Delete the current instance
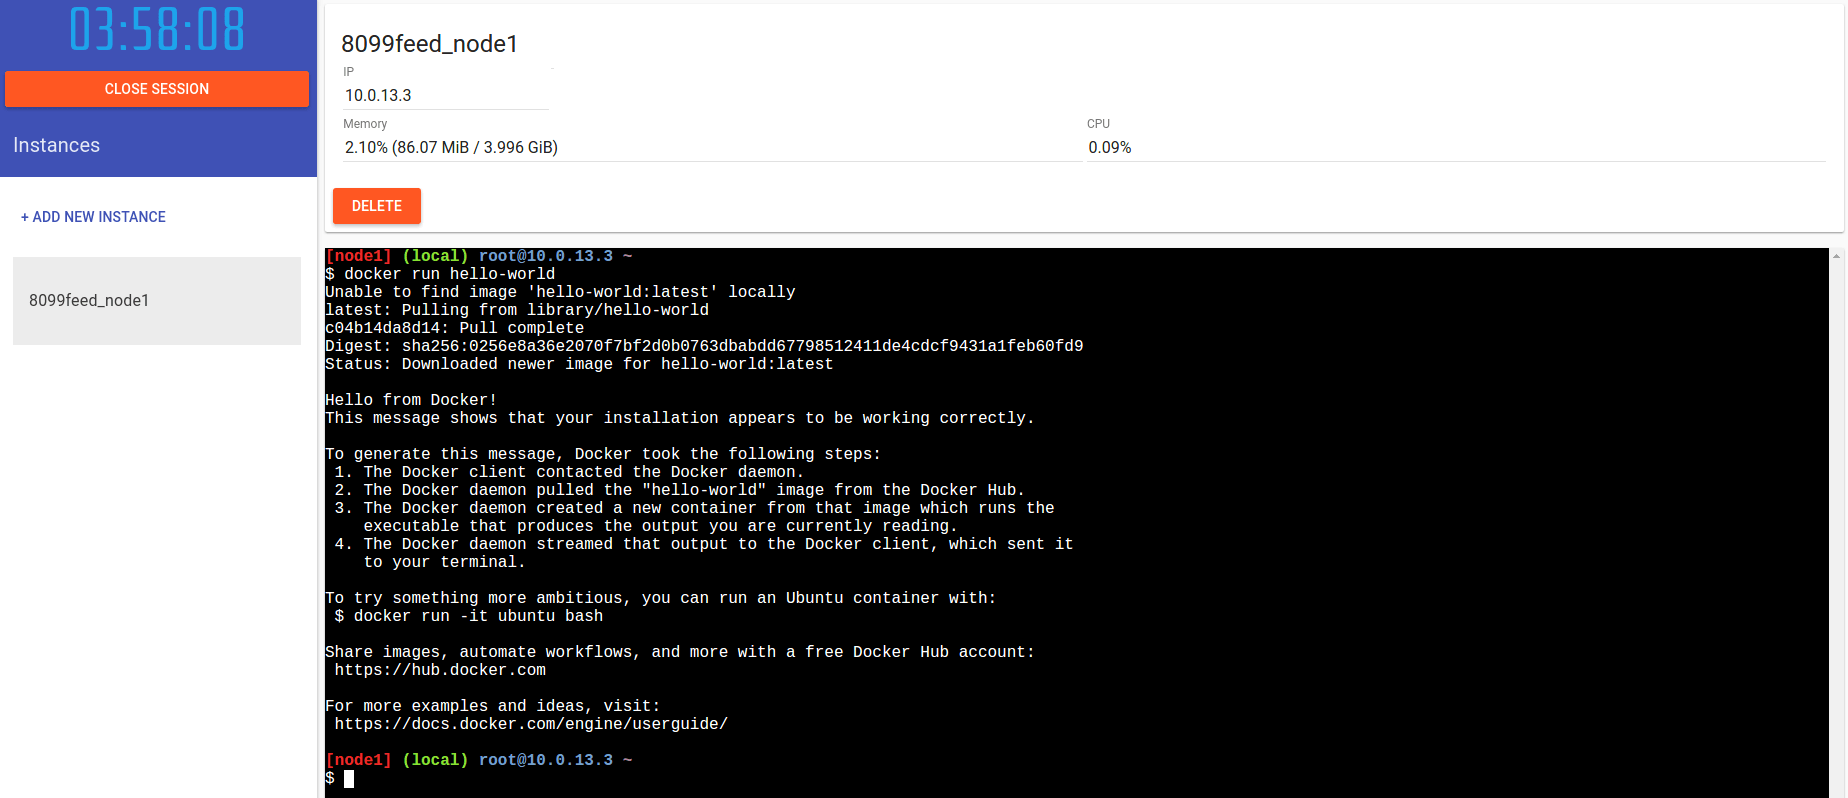The width and height of the screenshot is (1848, 798). click(x=377, y=206)
